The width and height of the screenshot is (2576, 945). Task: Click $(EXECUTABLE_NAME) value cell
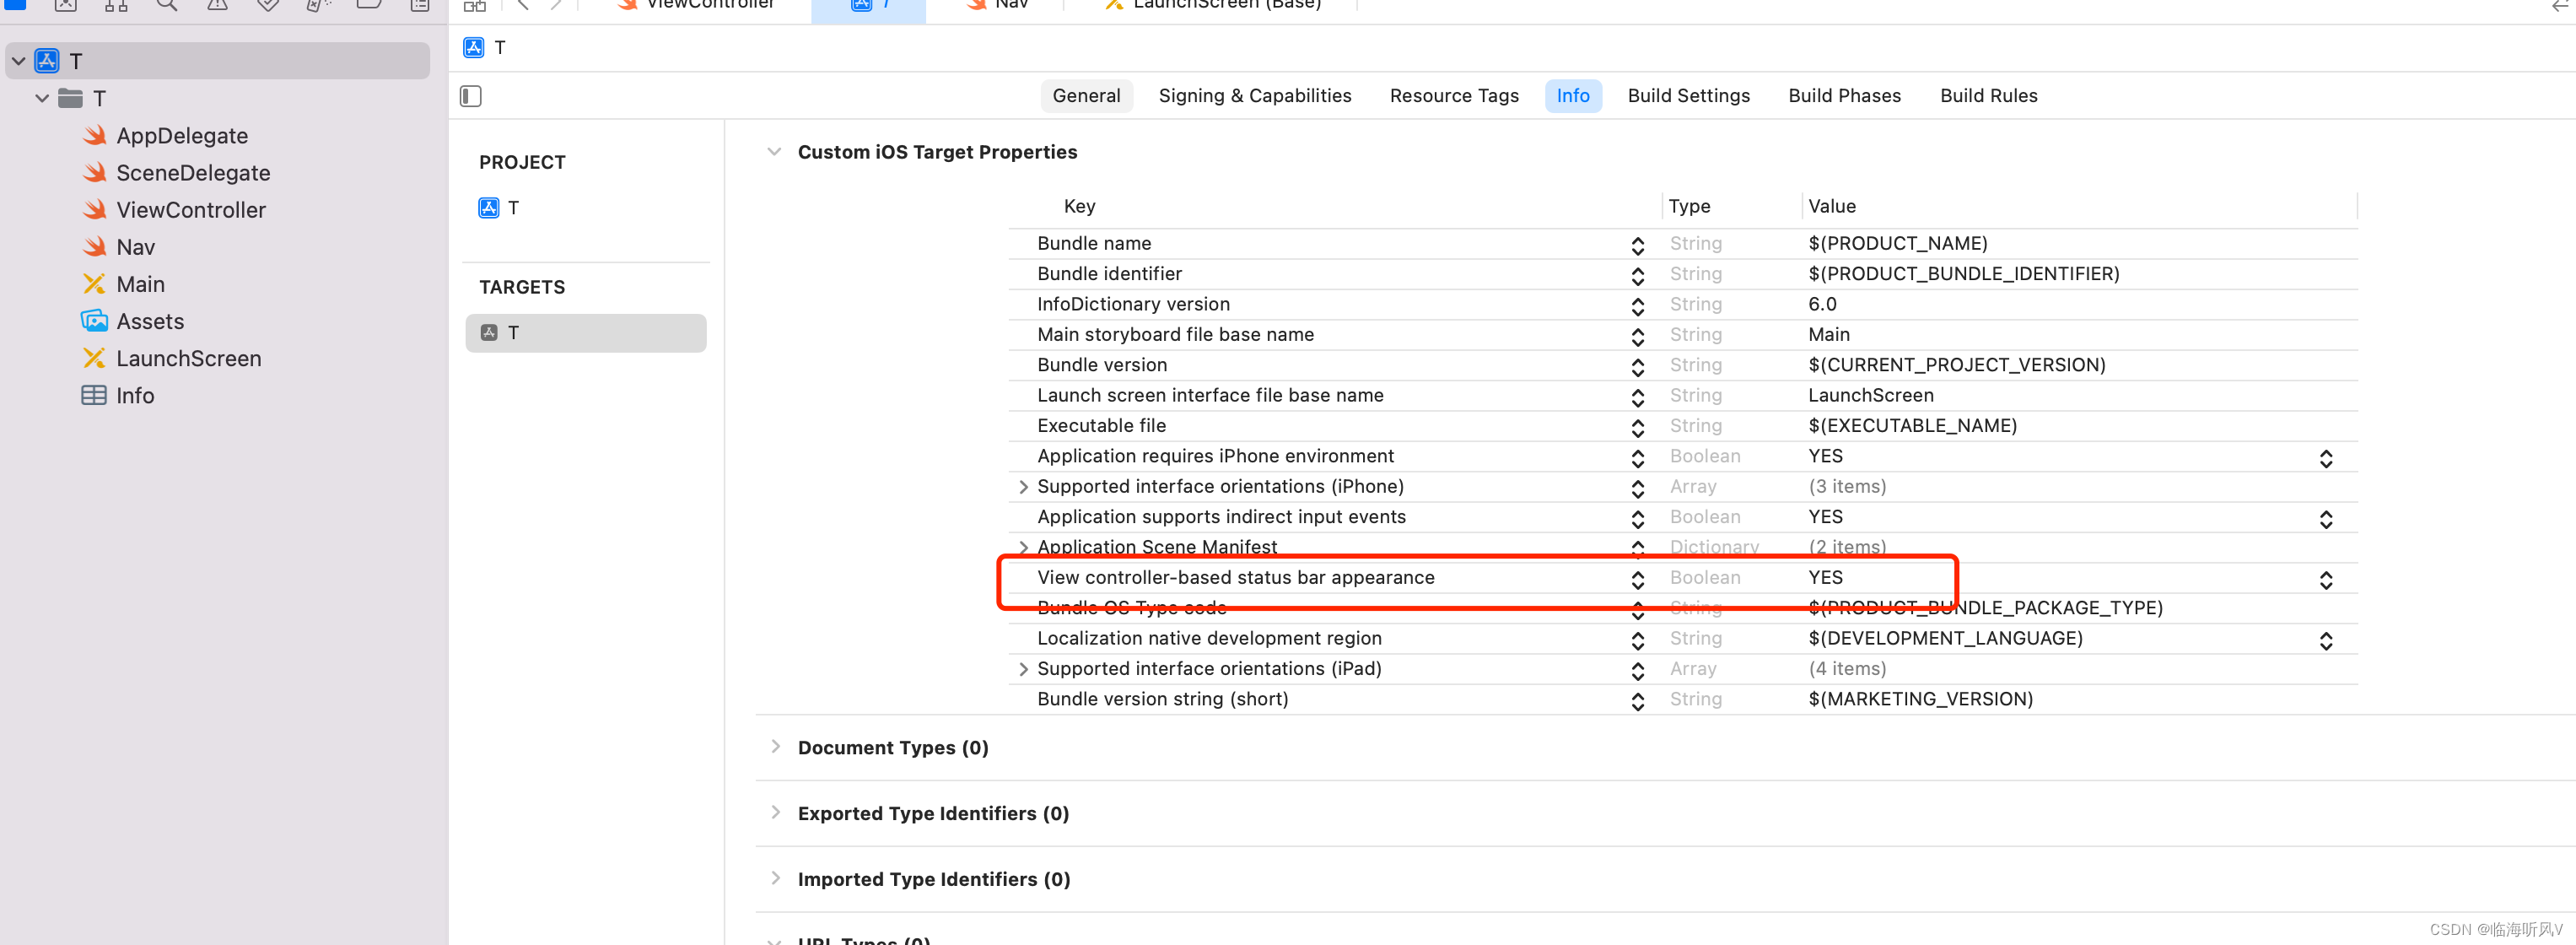coord(1912,426)
